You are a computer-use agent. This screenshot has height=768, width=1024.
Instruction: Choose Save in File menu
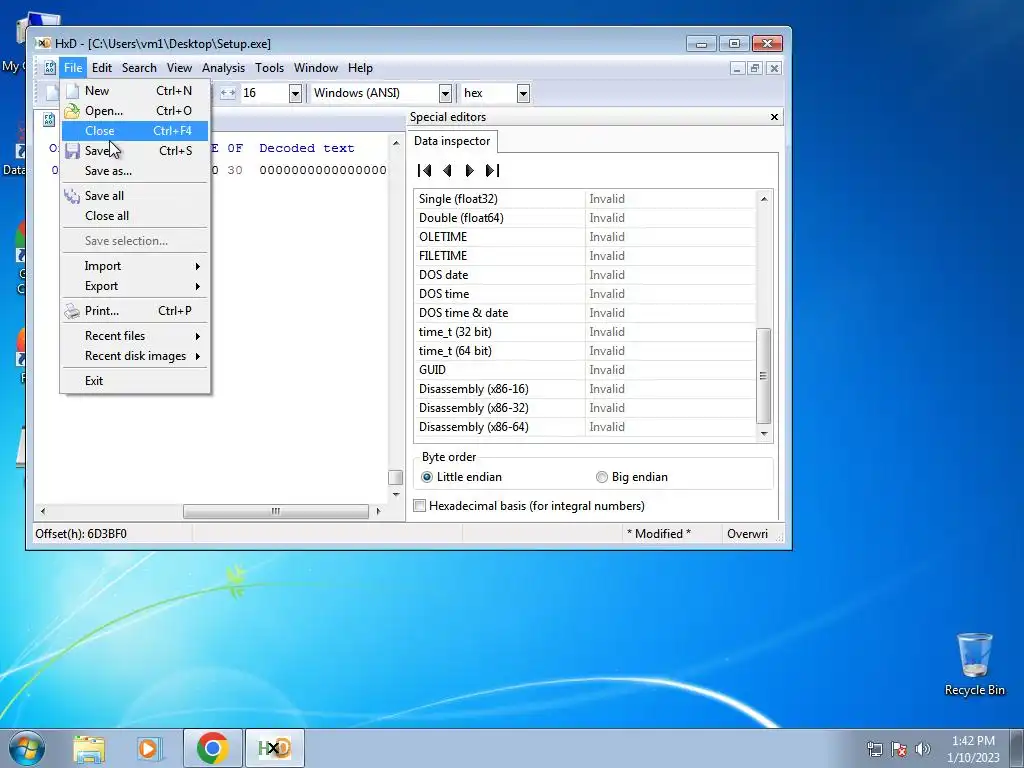click(x=135, y=151)
